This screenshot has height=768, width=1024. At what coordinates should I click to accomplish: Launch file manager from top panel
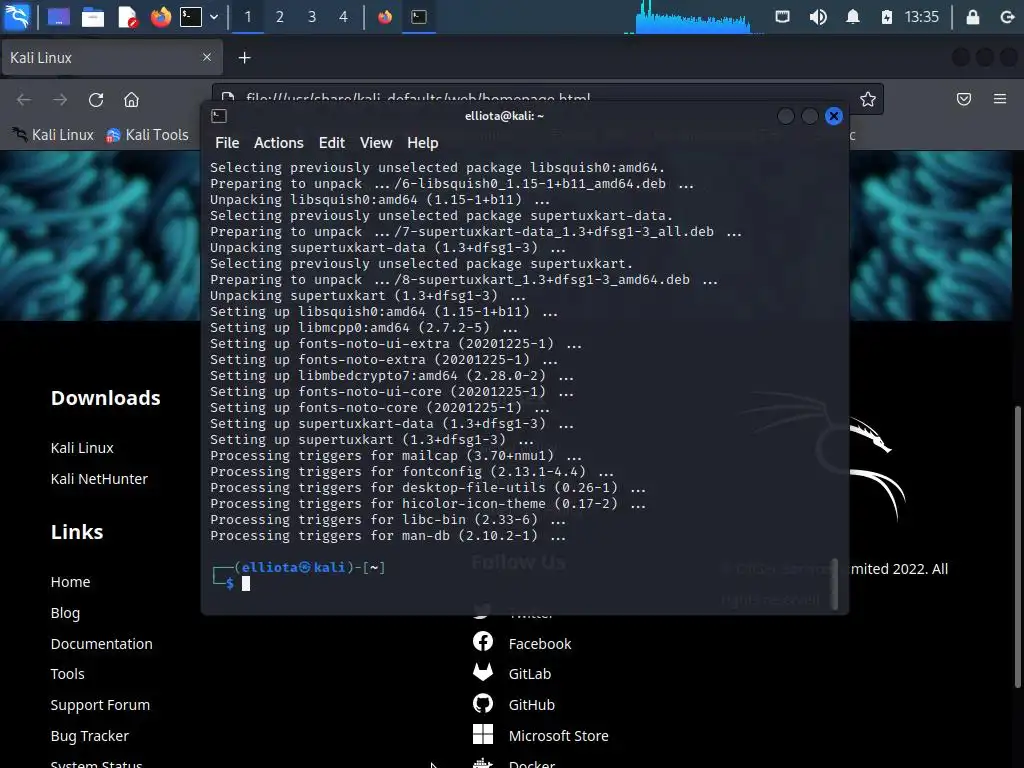(93, 16)
